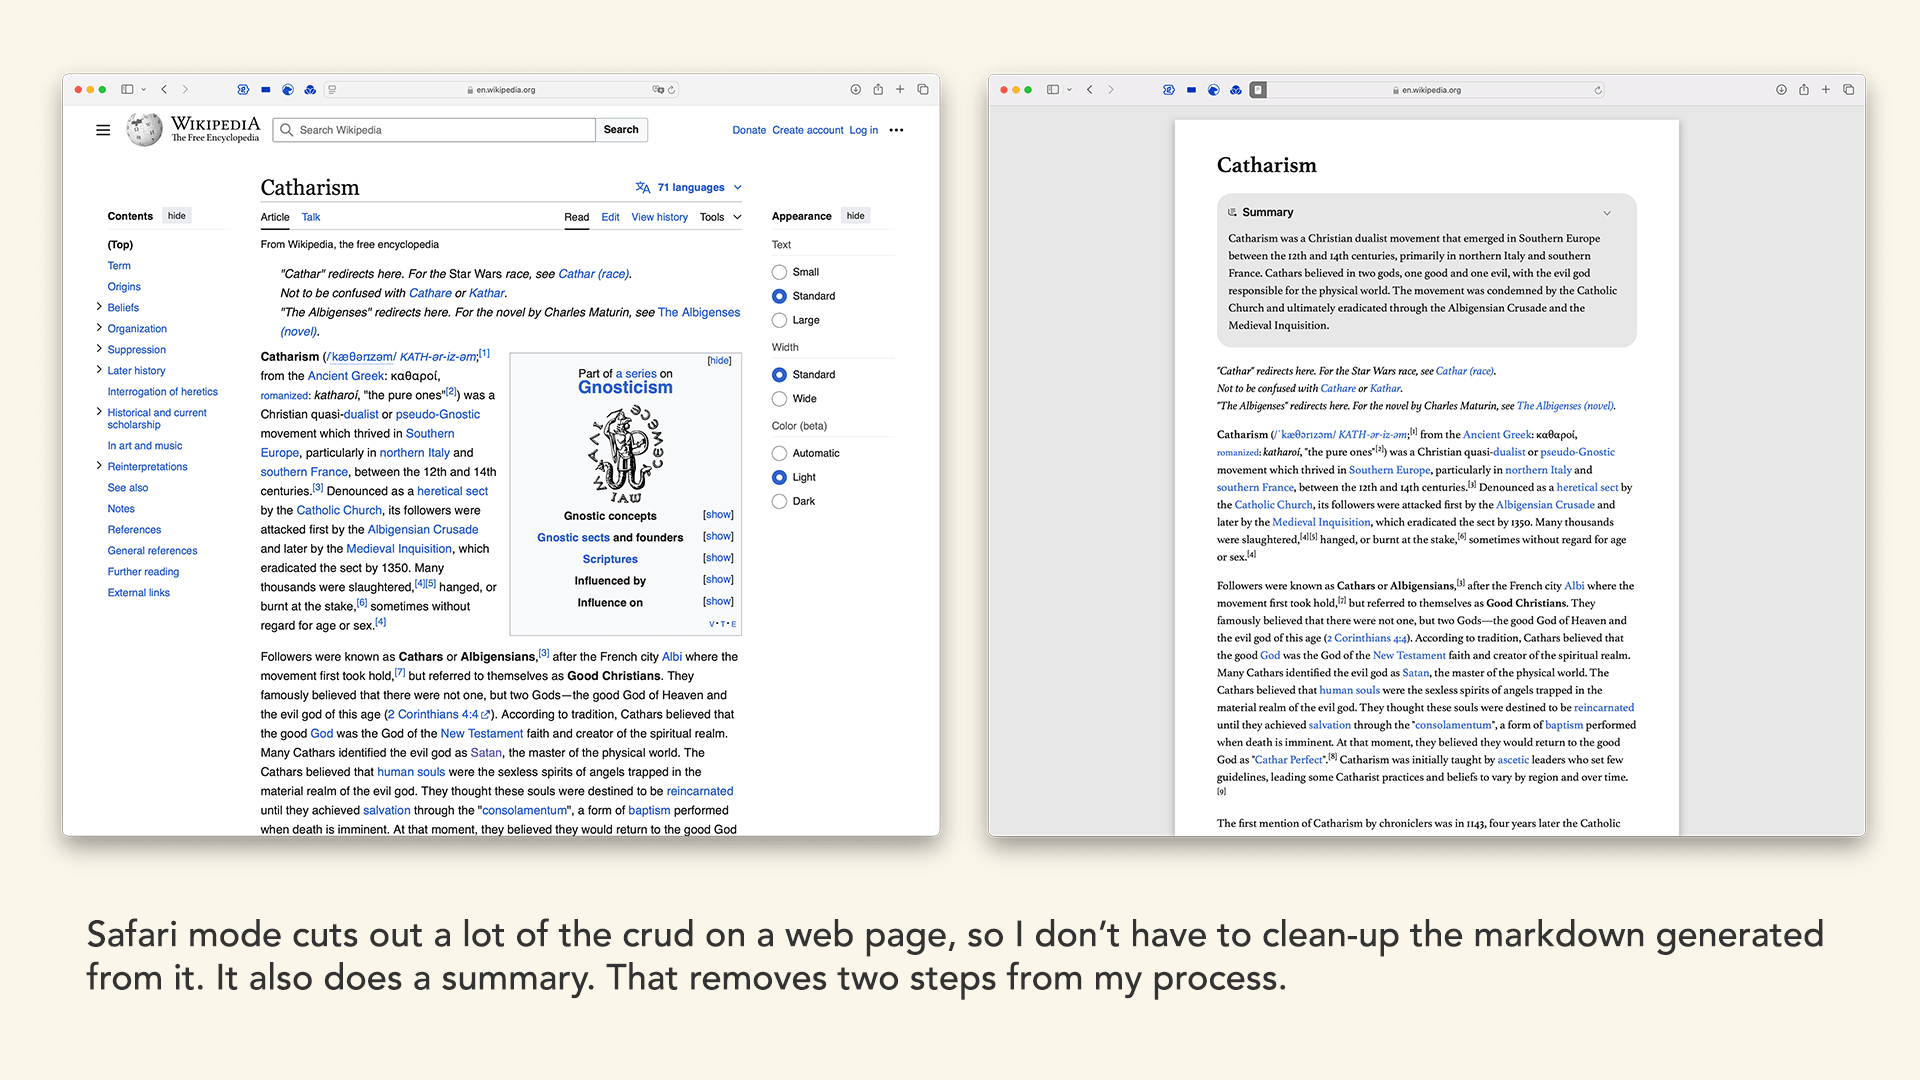Open the View history tab
Image resolution: width=1920 pixels, height=1080 pixels.
coord(659,217)
